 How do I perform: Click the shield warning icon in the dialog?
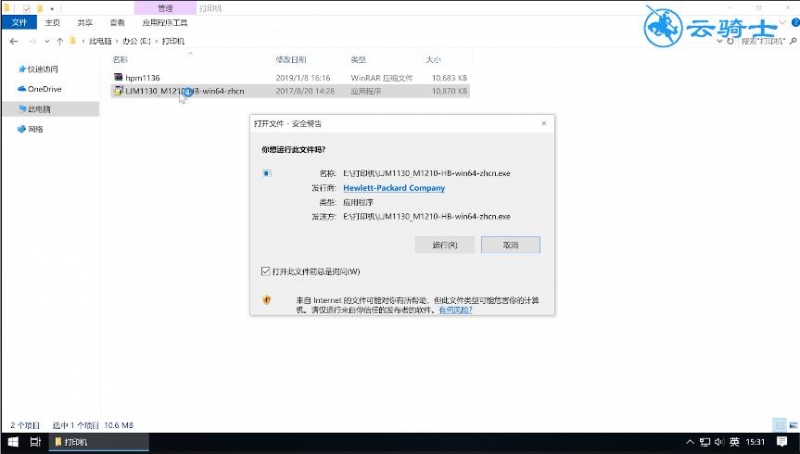click(x=266, y=300)
